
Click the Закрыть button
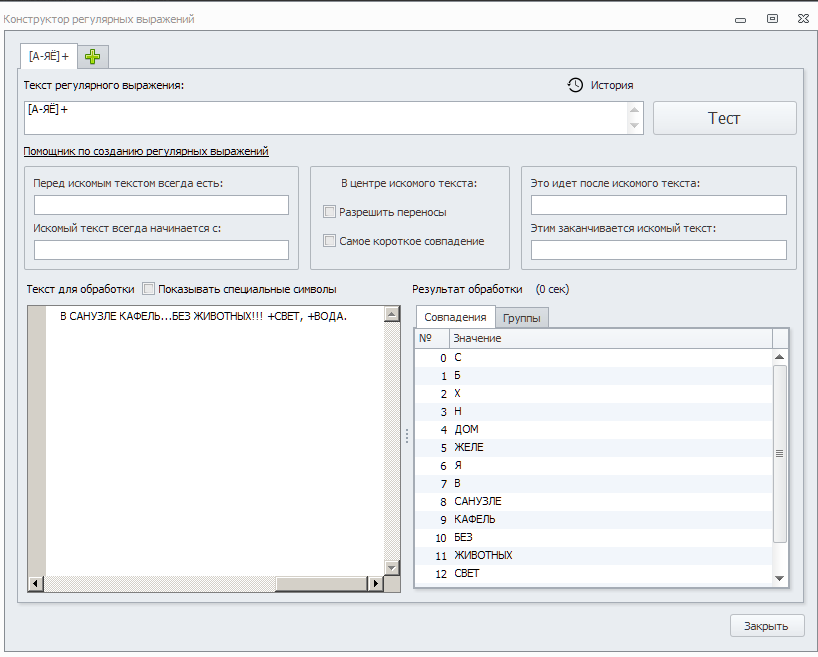coord(766,626)
